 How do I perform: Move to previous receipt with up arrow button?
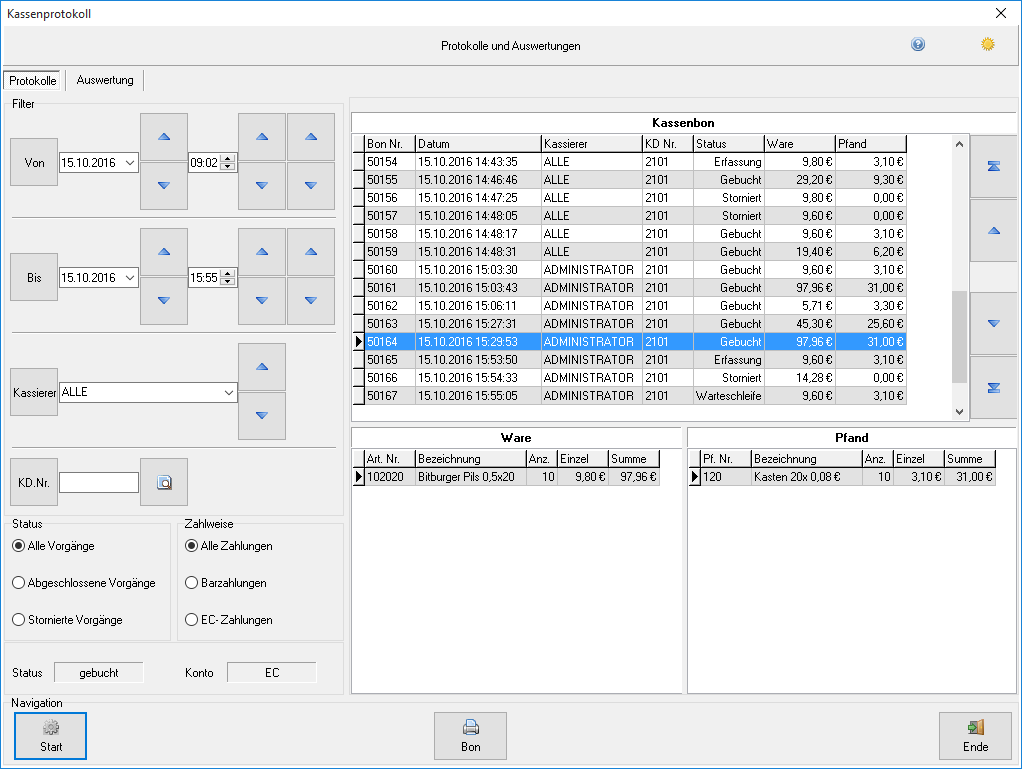click(993, 231)
